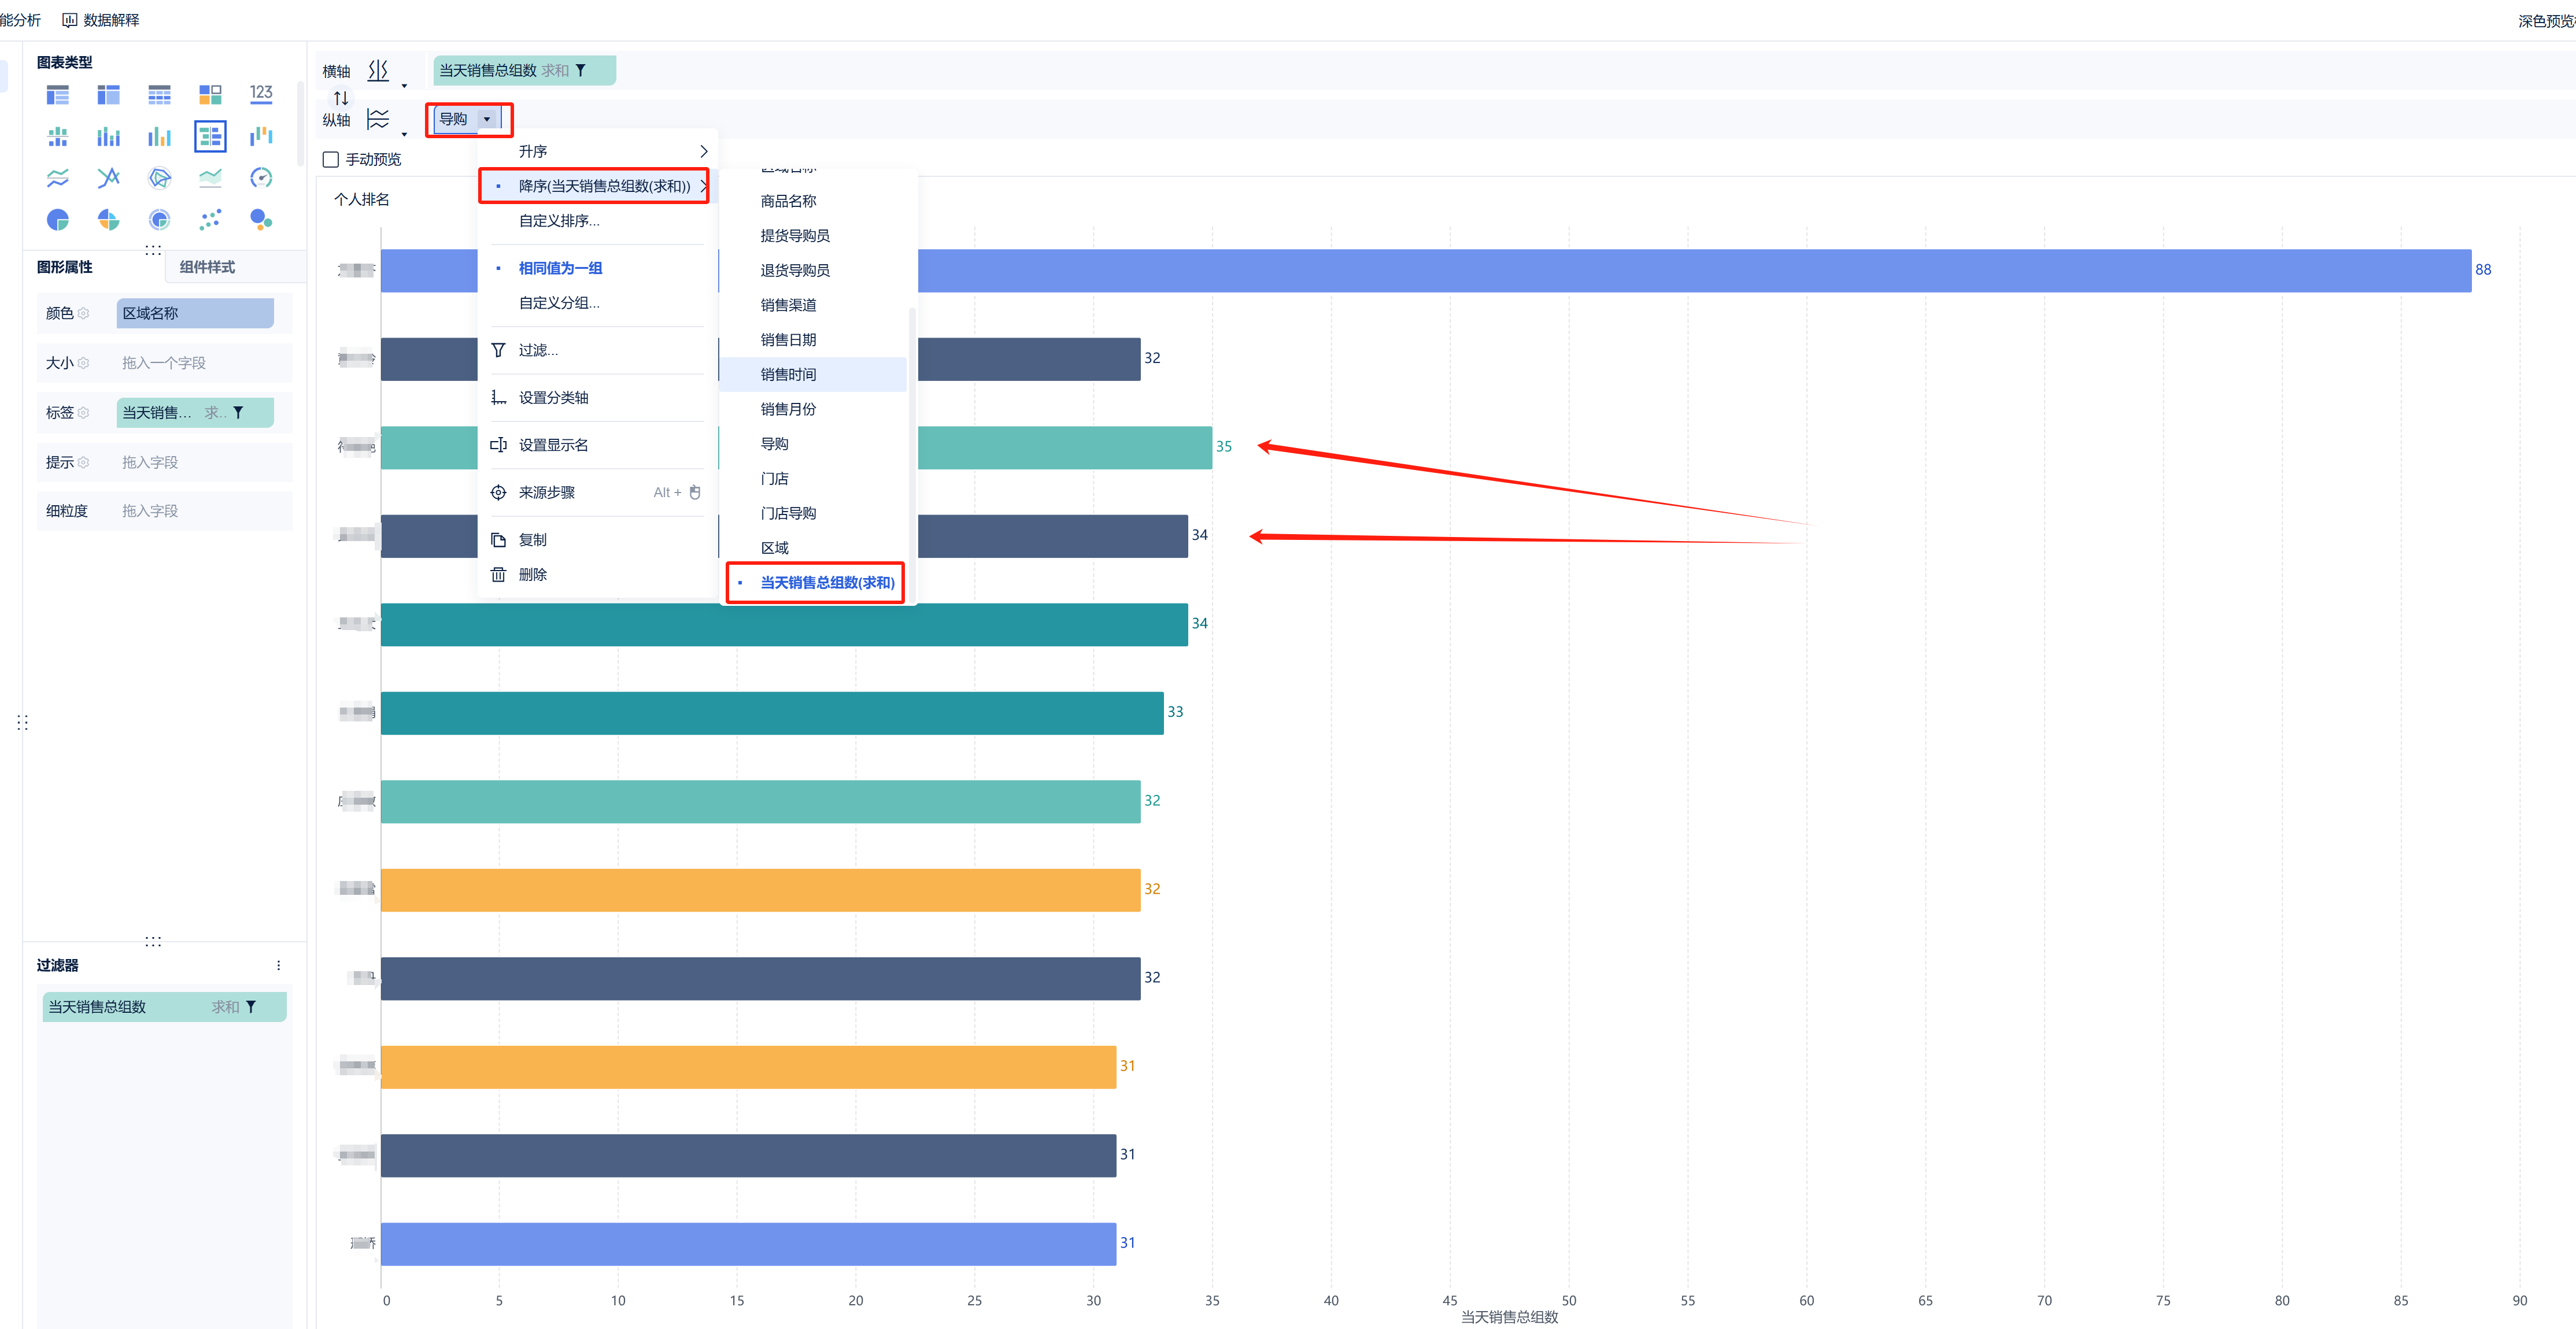Viewport: 2576px width, 1329px height.
Task: Click the 88 value top bar
Action: click(x=1425, y=271)
